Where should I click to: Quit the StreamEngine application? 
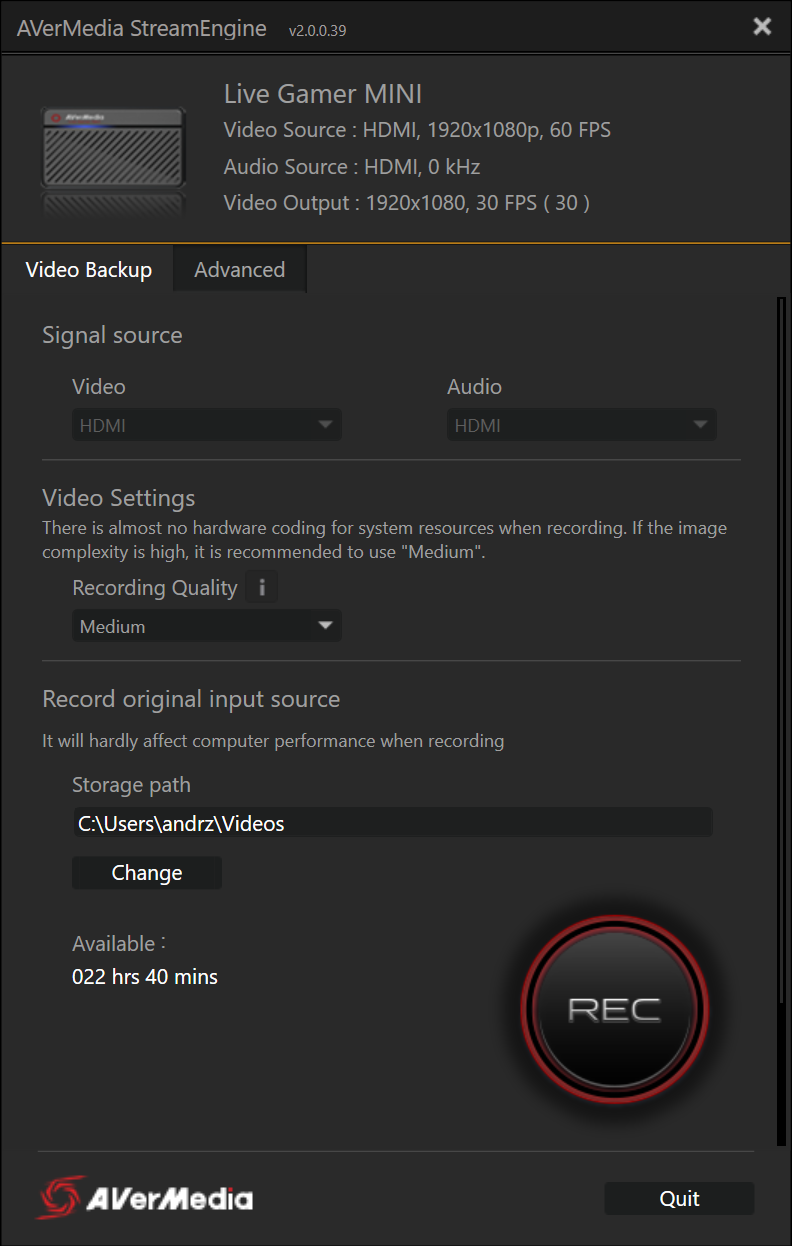pos(680,1198)
